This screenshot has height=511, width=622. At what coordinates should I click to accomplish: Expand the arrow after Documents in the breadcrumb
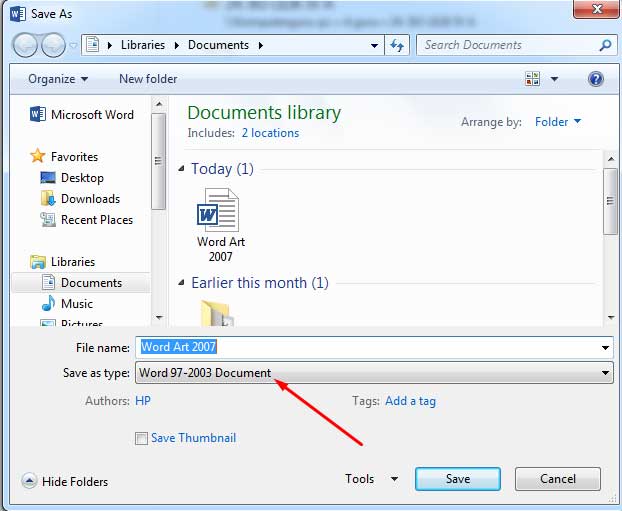pyautogui.click(x=261, y=45)
